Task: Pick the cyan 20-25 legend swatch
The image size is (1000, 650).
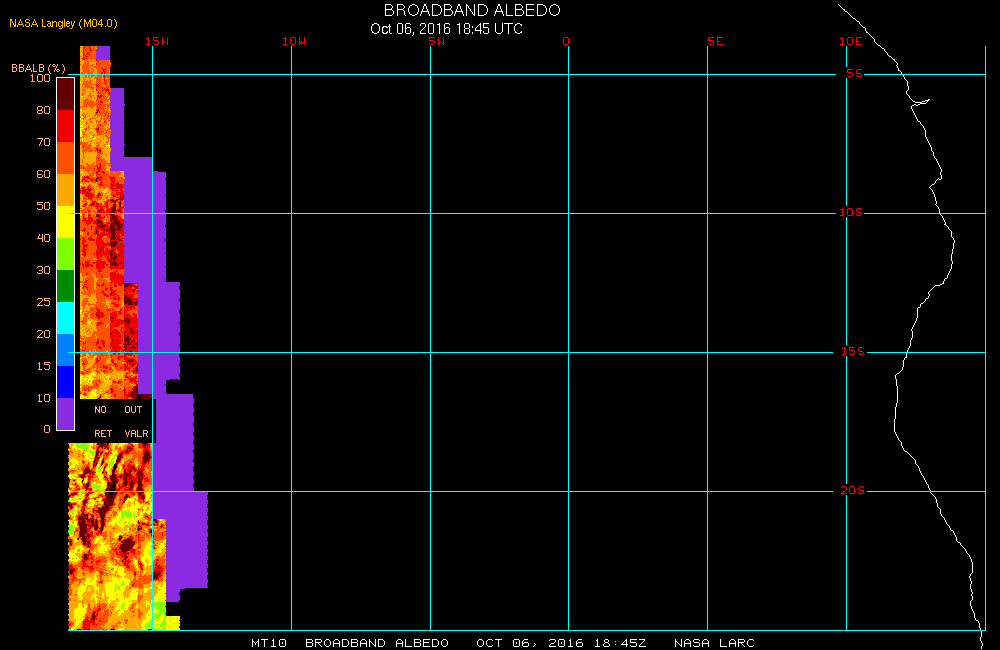Action: click(66, 318)
